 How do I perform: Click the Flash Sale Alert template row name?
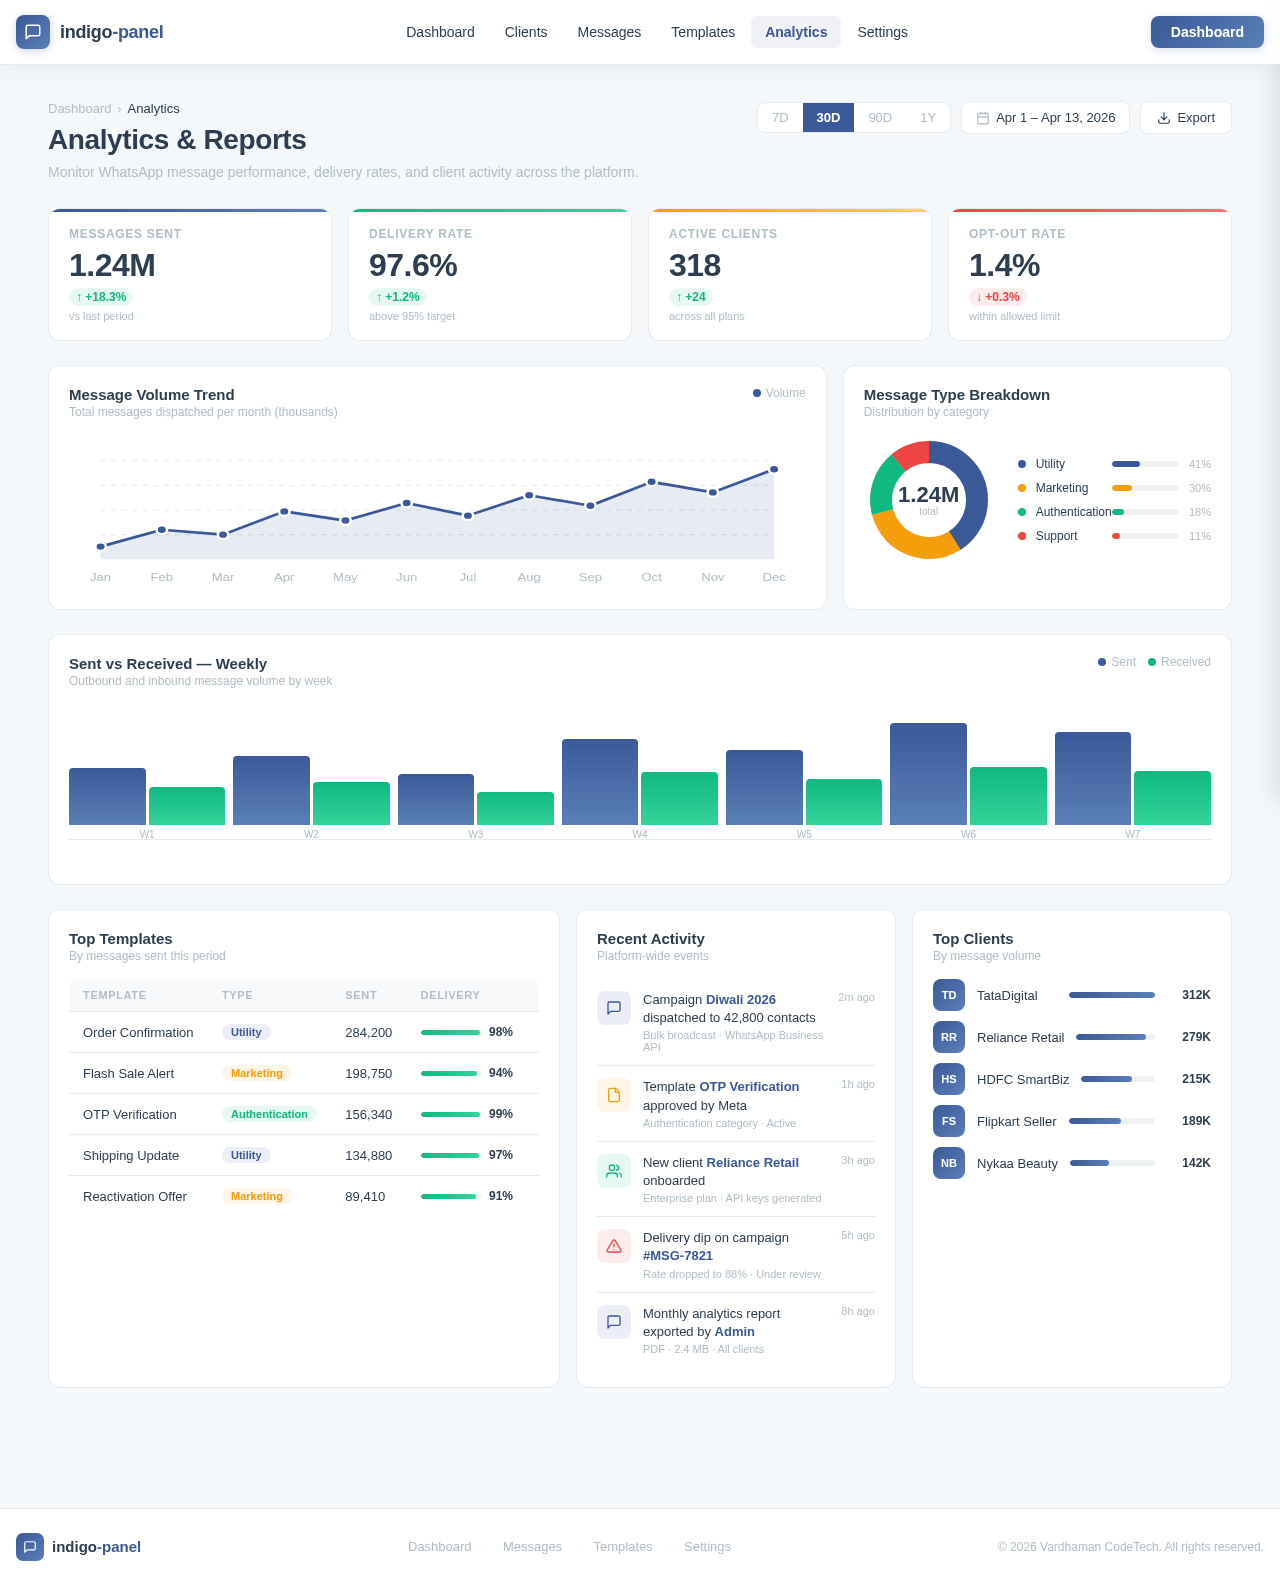click(x=128, y=1074)
